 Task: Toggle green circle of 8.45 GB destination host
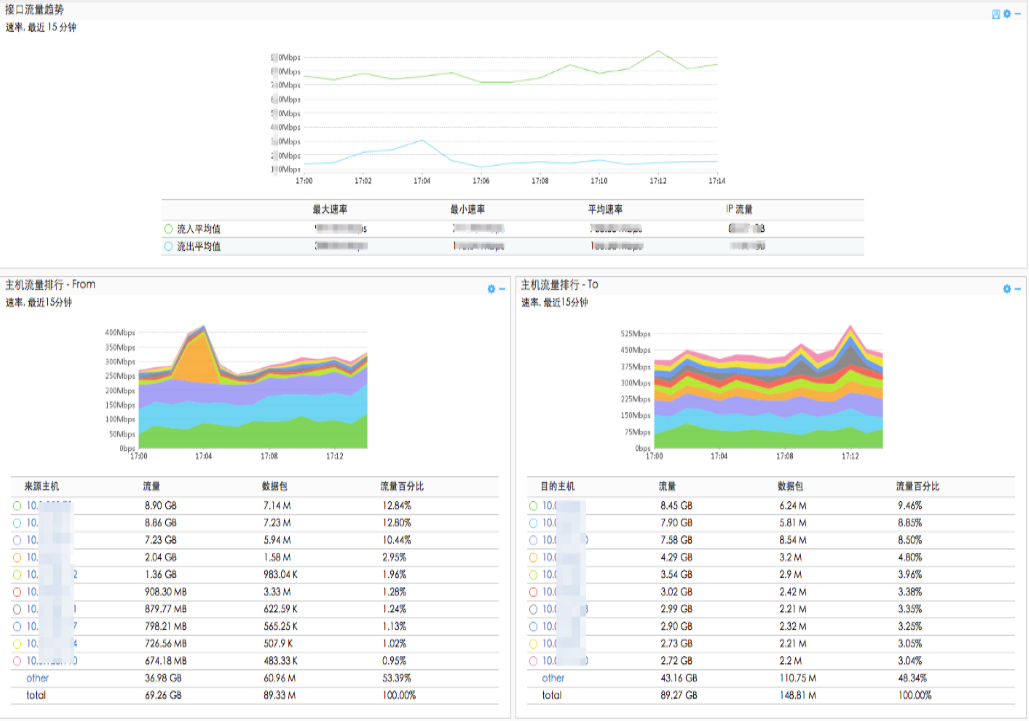[x=533, y=506]
